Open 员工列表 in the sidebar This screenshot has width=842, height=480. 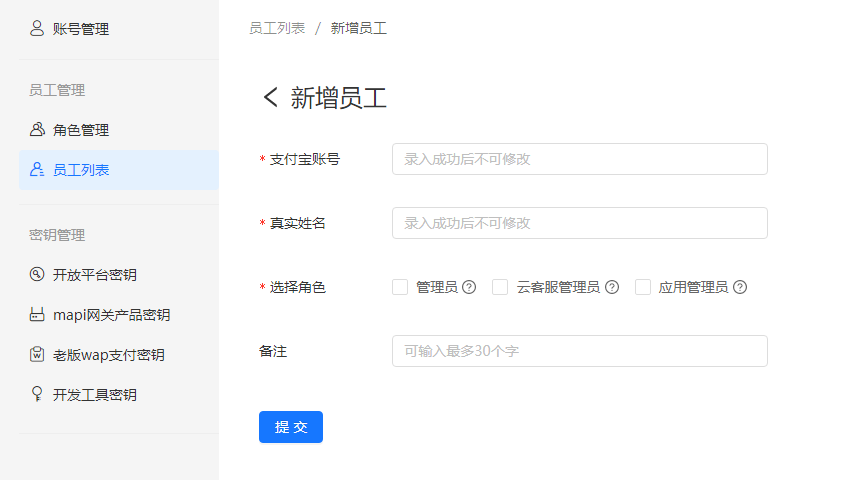(x=81, y=170)
